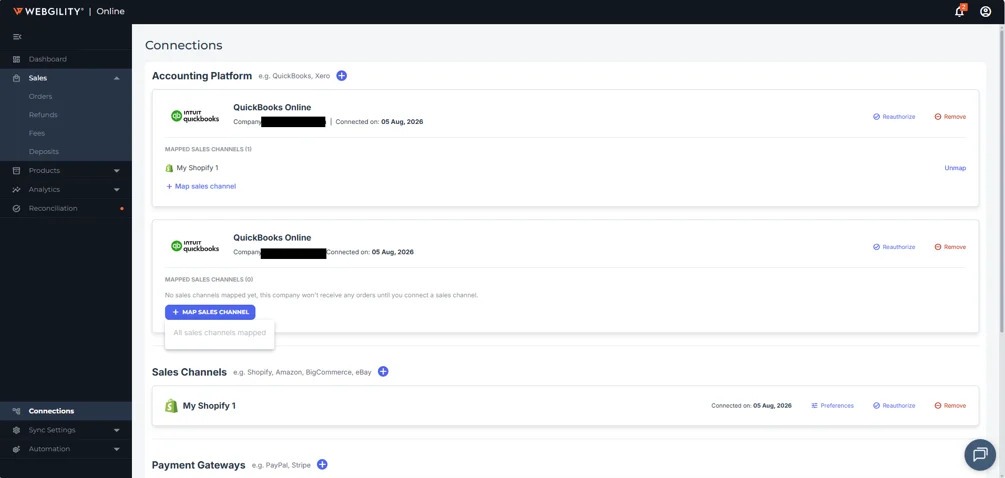
Task: Click Payment Gateways heading
Action: click(x=199, y=465)
